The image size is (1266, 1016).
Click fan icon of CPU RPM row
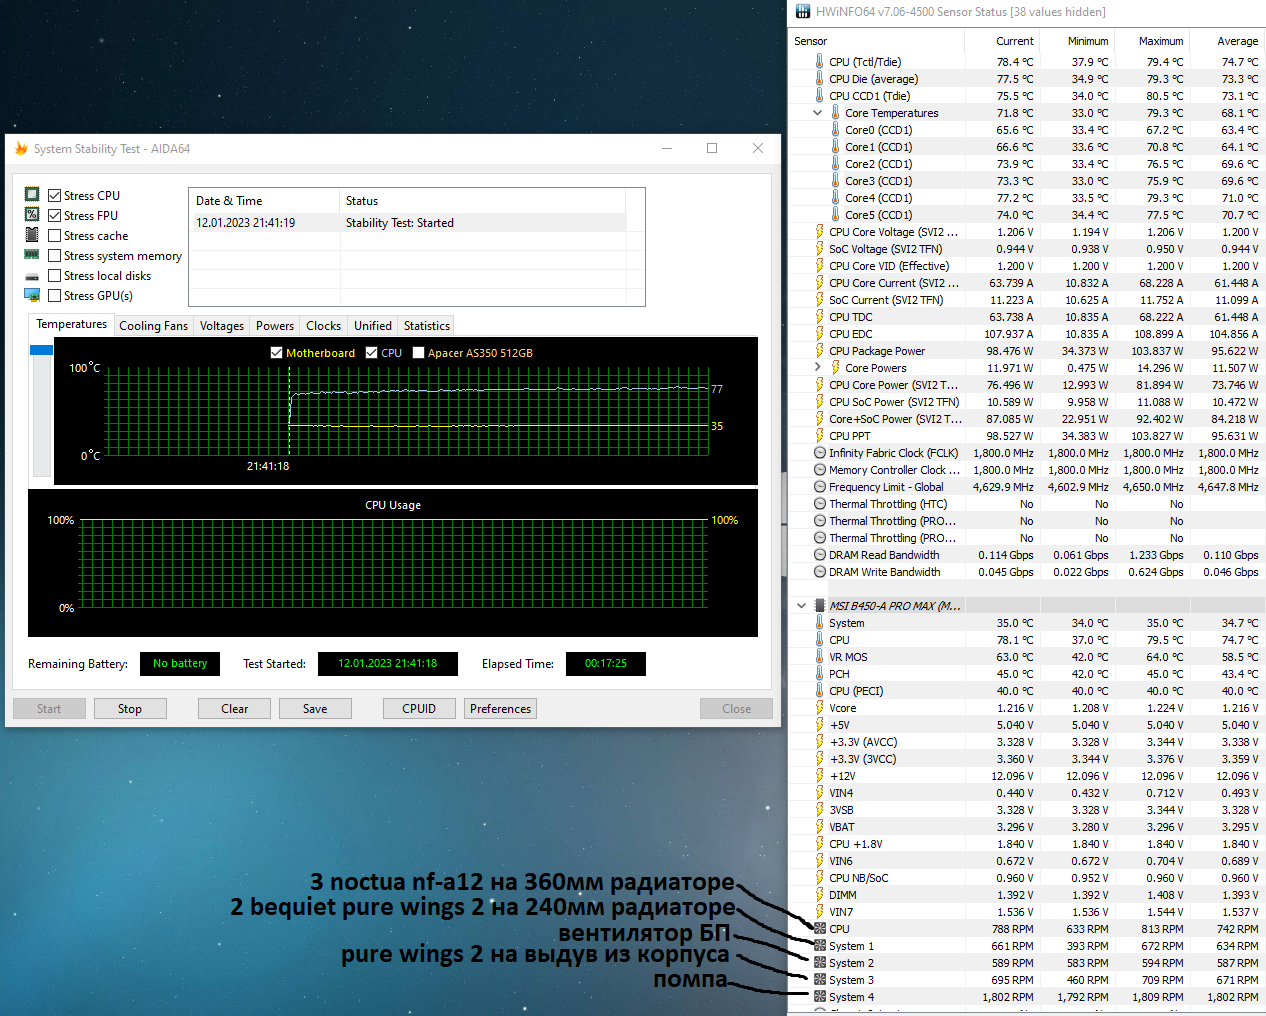coord(820,929)
